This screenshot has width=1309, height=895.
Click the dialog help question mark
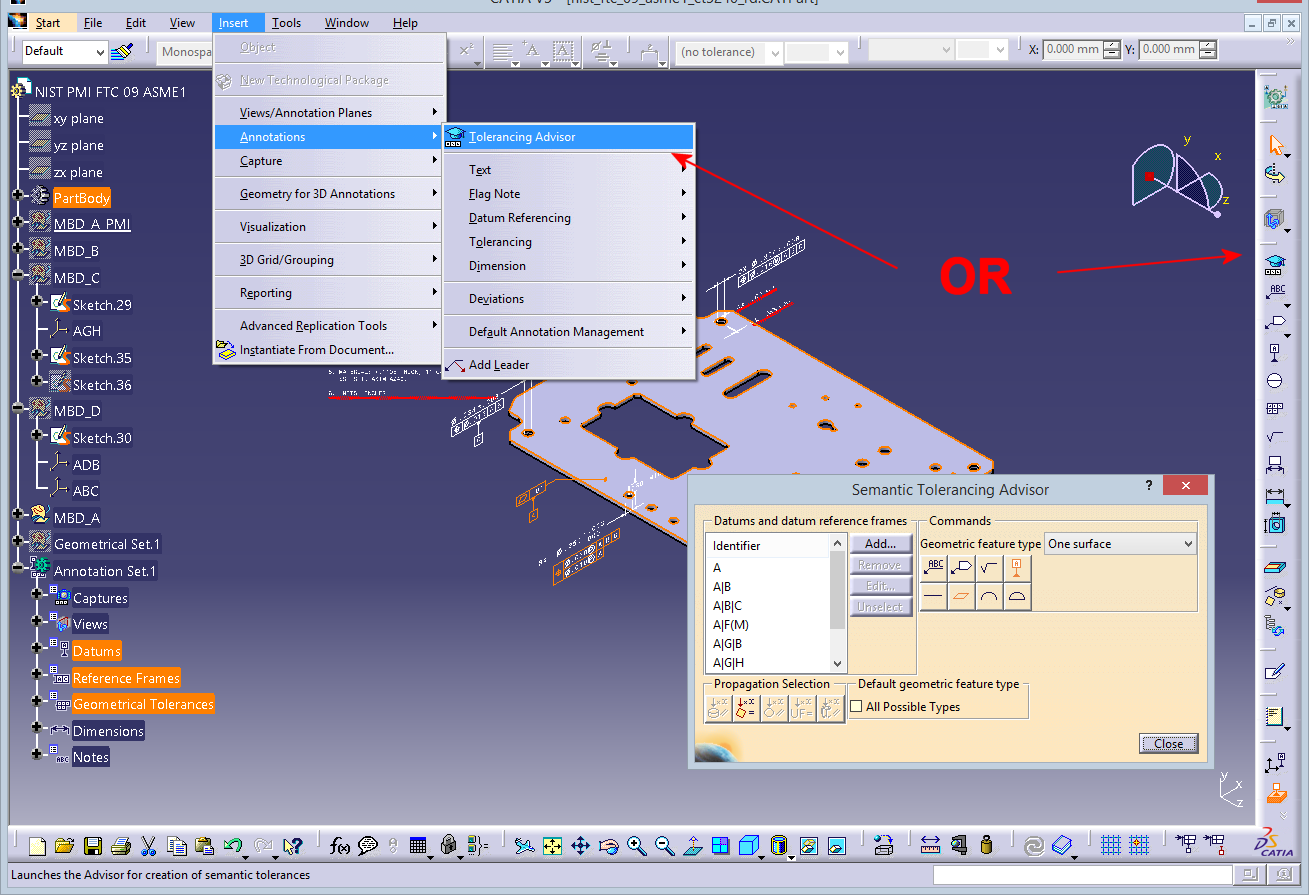(x=1148, y=485)
